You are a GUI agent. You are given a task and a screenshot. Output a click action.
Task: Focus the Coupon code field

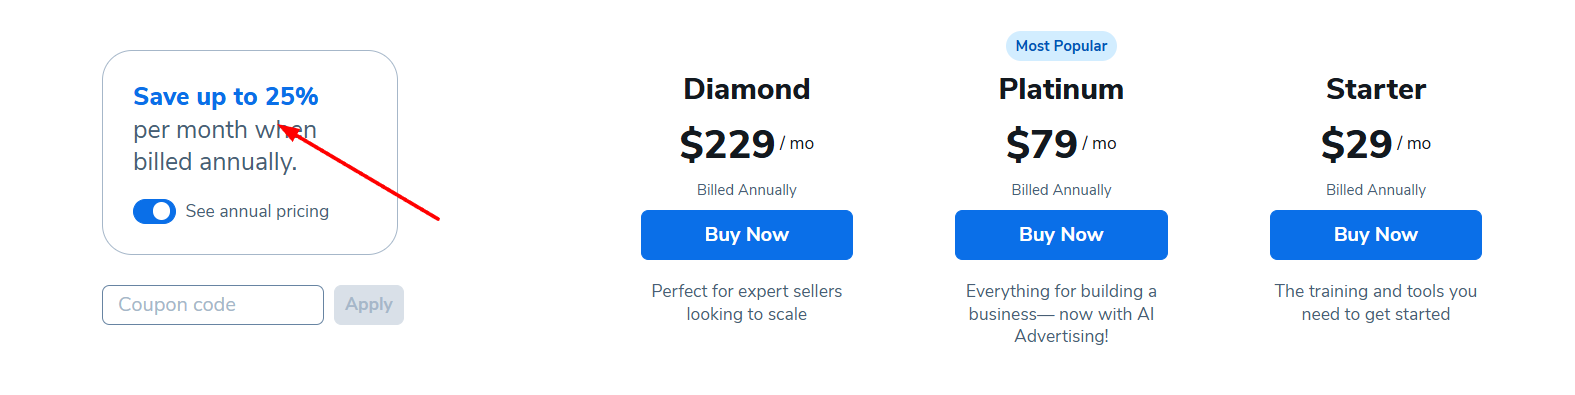click(213, 305)
